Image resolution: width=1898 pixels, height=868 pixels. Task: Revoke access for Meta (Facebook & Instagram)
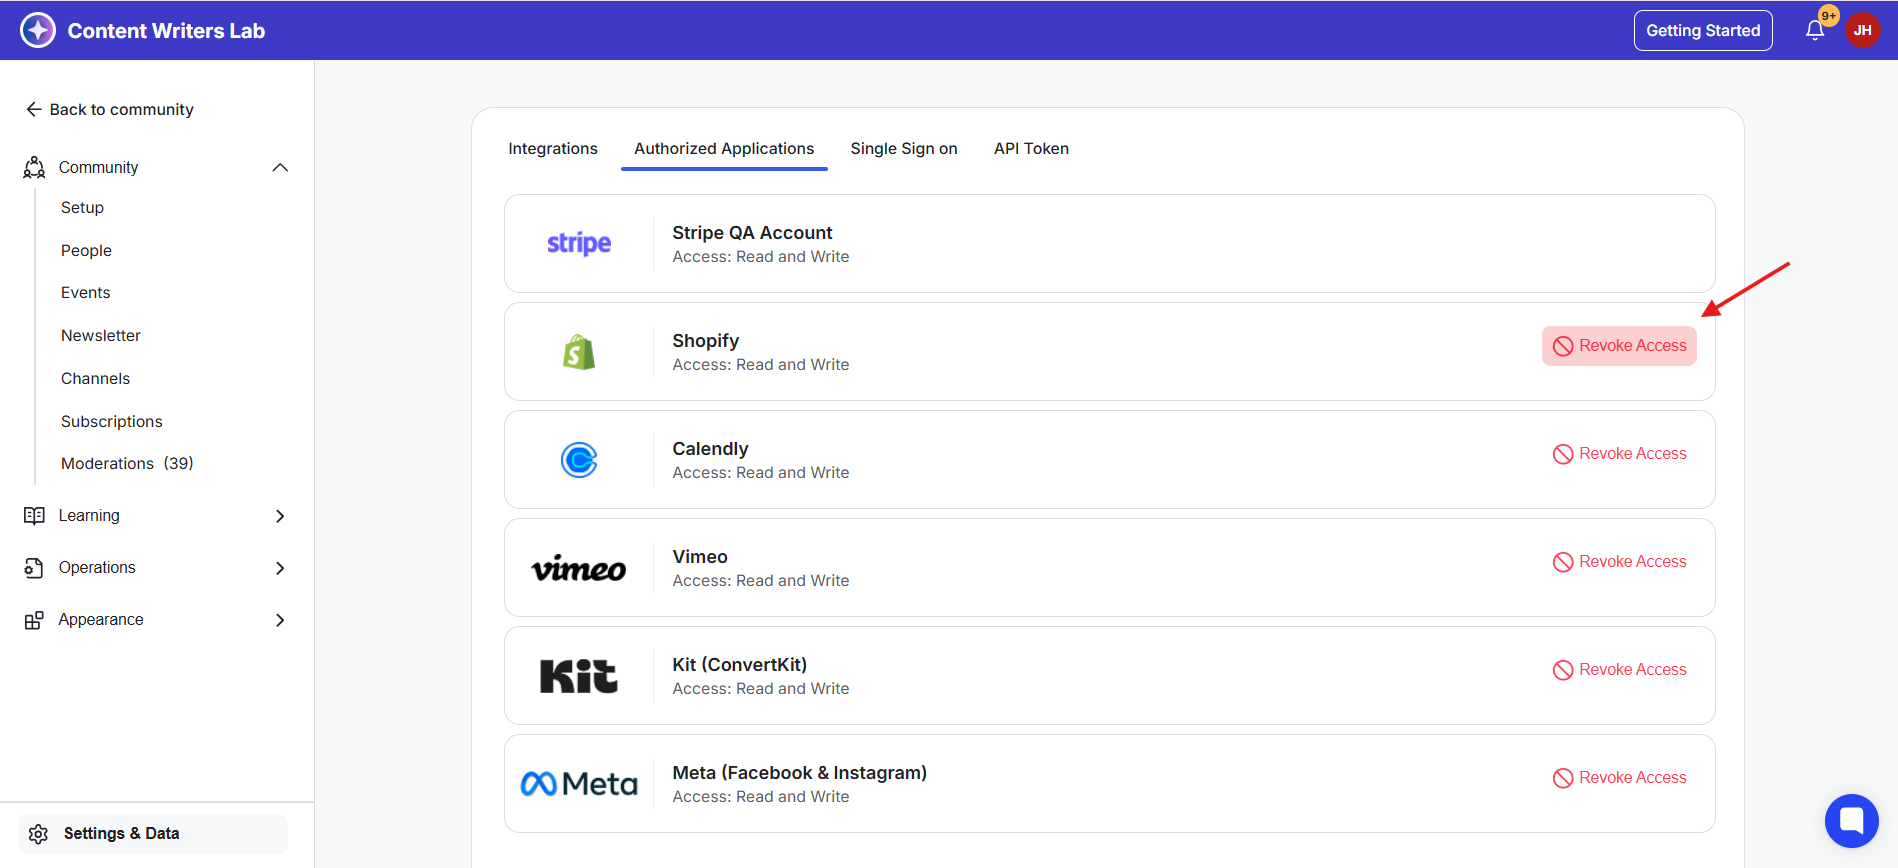coord(1619,778)
